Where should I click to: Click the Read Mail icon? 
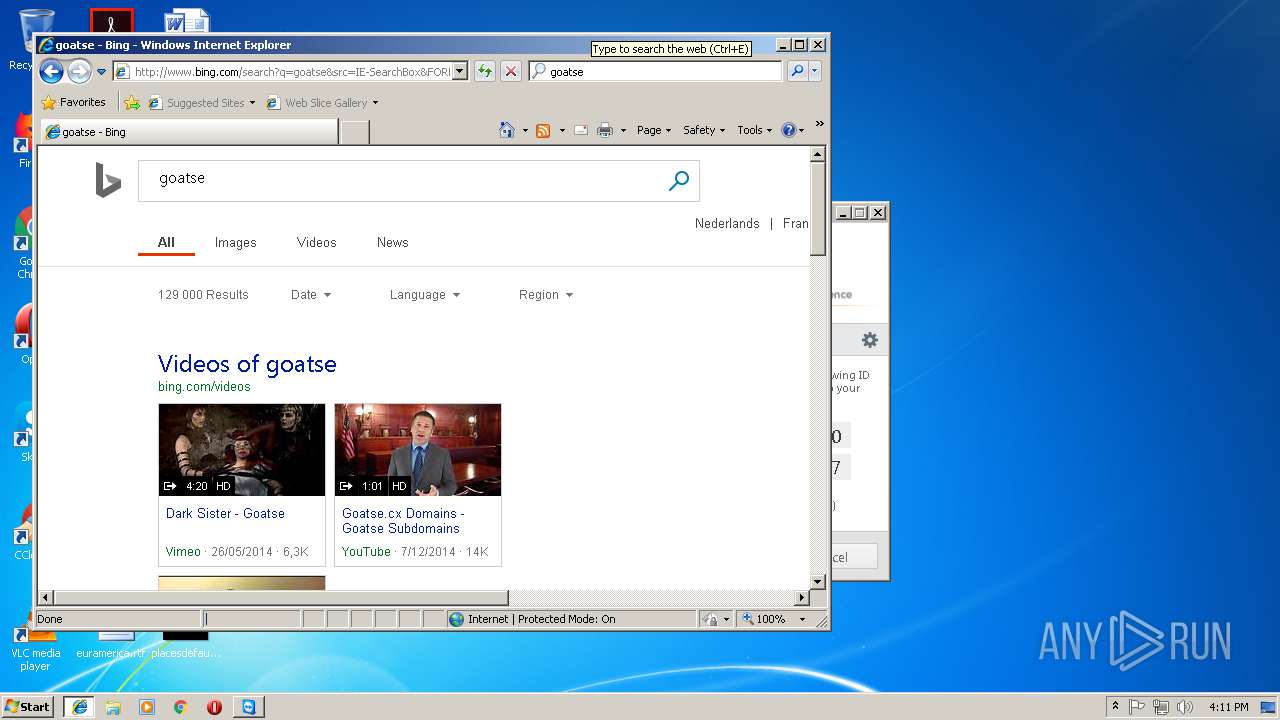click(x=581, y=130)
